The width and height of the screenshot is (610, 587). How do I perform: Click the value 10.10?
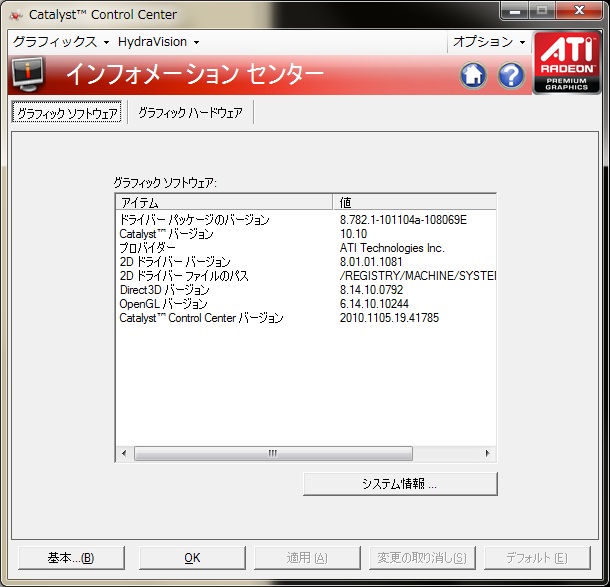(354, 234)
